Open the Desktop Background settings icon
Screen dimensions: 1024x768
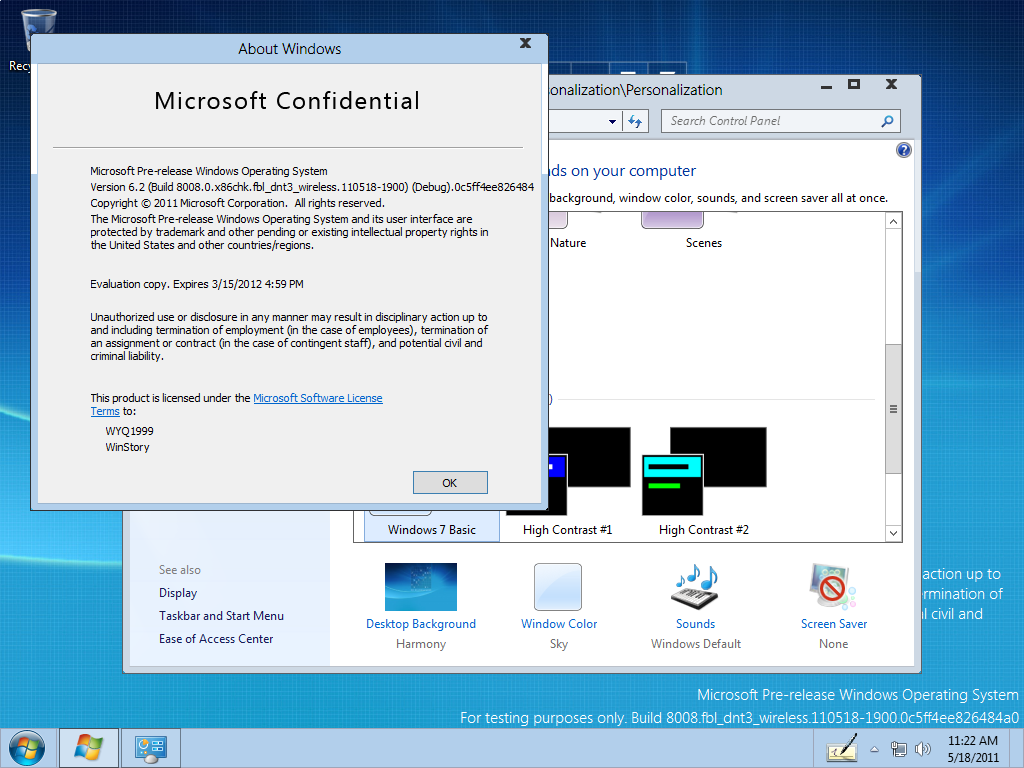pos(420,587)
